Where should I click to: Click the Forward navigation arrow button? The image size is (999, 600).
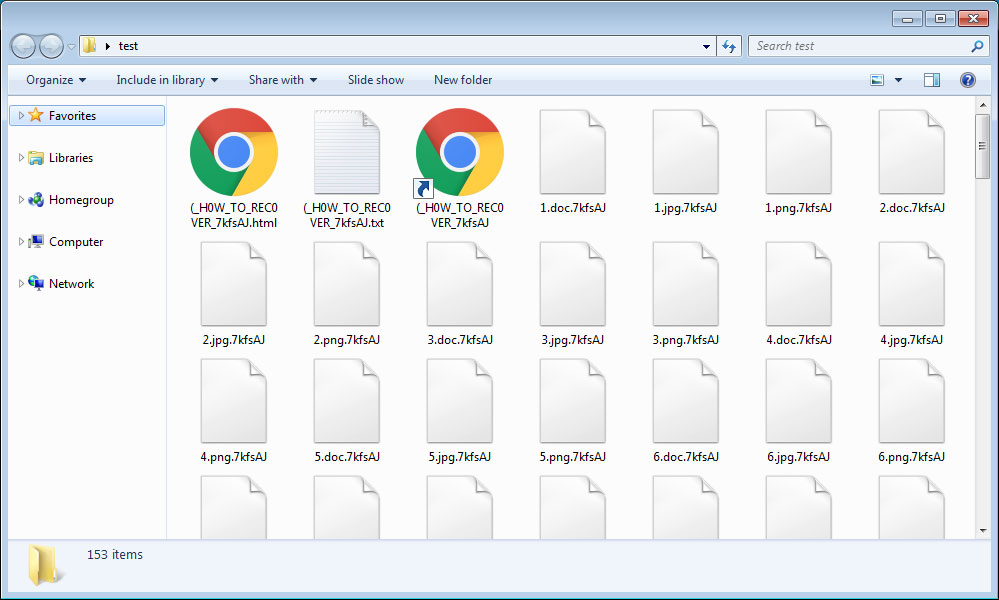tap(51, 46)
